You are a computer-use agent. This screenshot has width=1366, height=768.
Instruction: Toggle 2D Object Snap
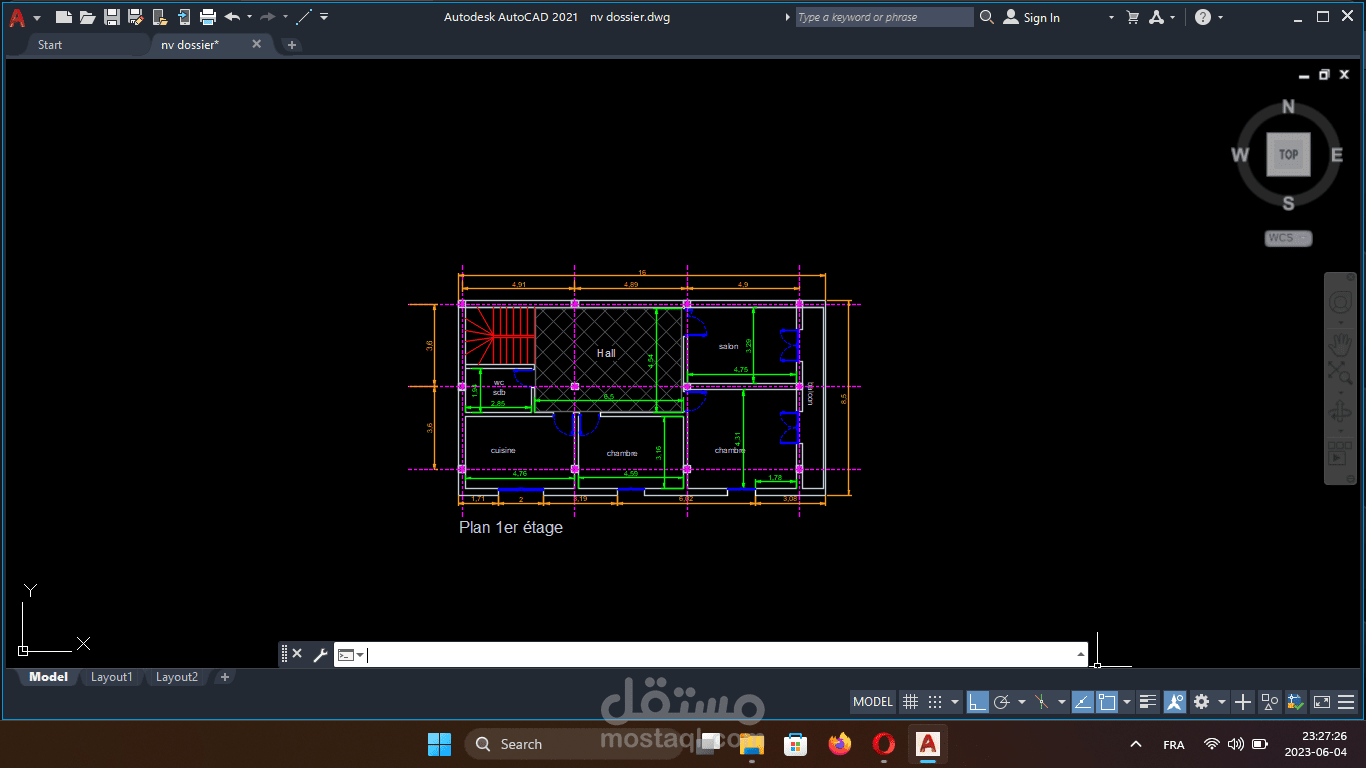tap(1107, 702)
